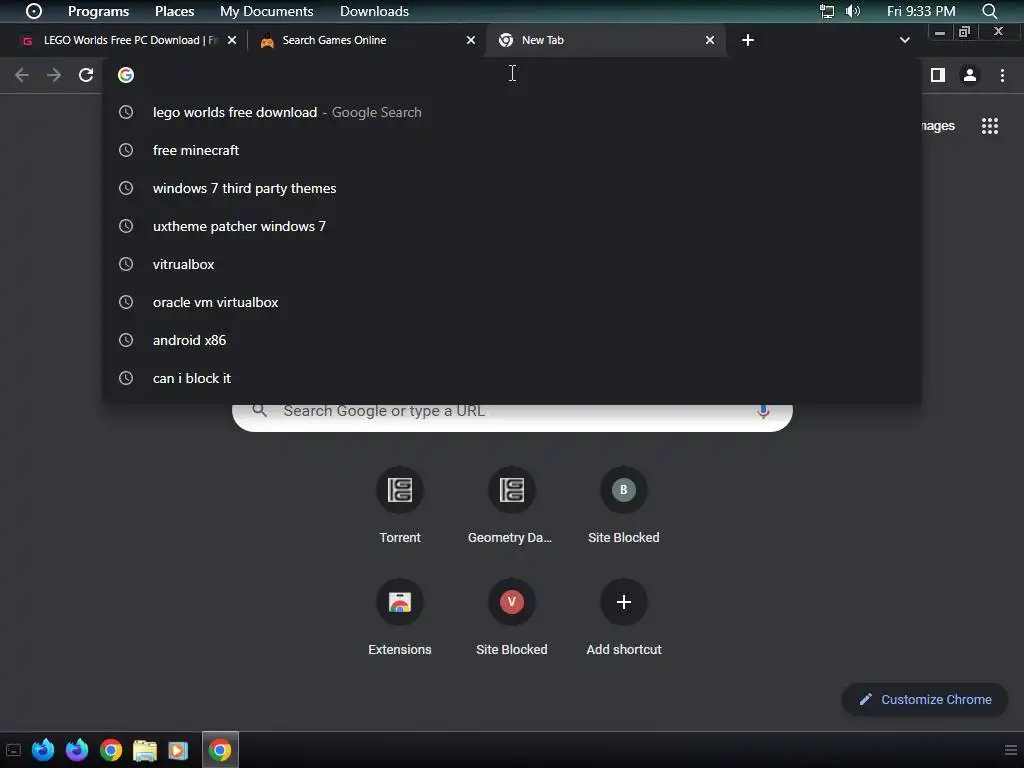Open the taskbar hamburger menu at right
Image resolution: width=1024 pixels, height=768 pixels.
tap(1010, 750)
